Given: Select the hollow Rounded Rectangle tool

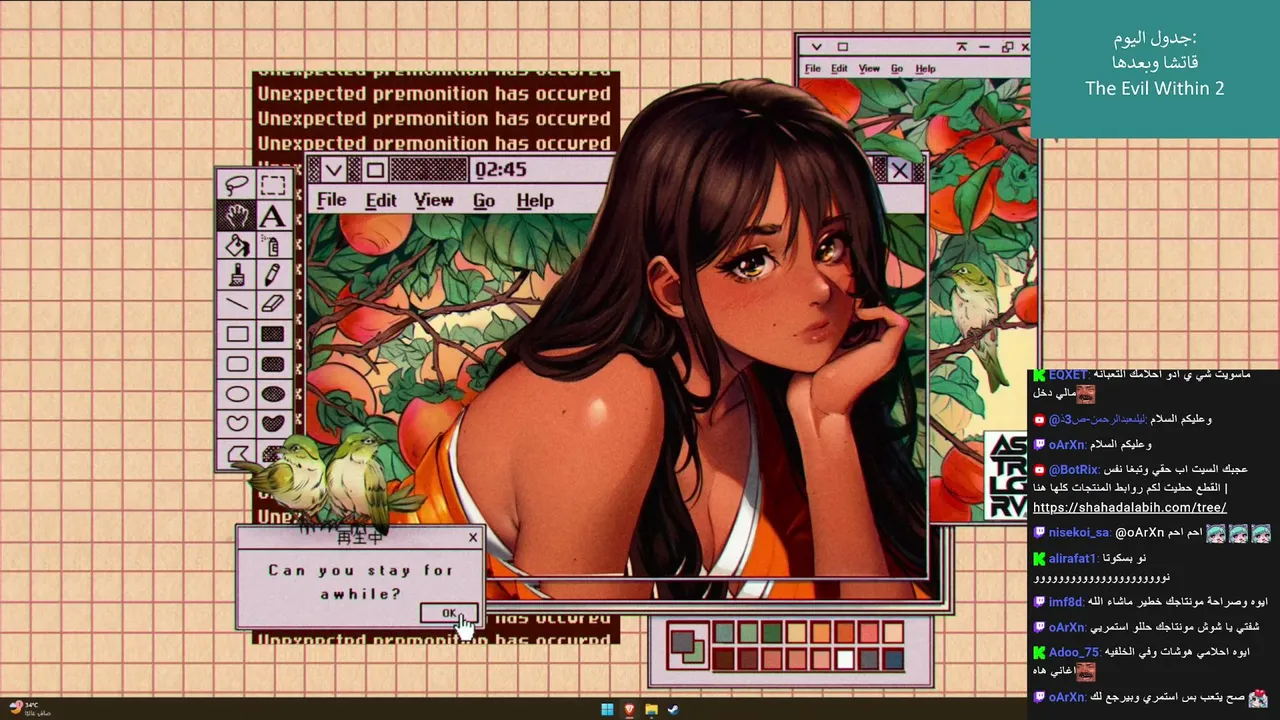Looking at the screenshot, I should pos(237,364).
